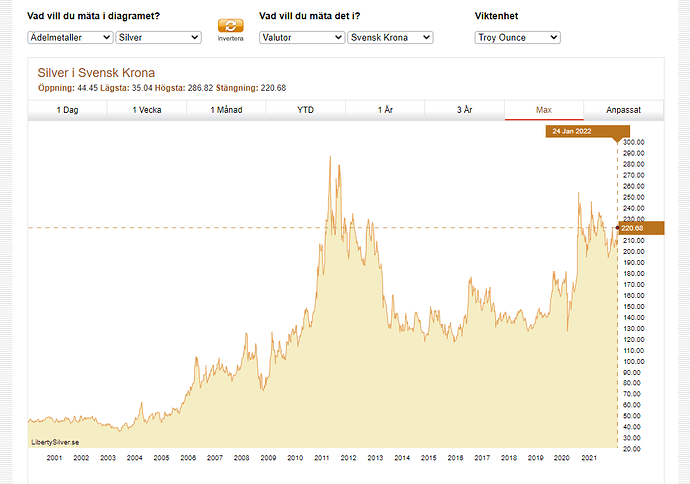Click the 2008 label on the year axis
Screen dimensions: 690x484
(x=241, y=457)
